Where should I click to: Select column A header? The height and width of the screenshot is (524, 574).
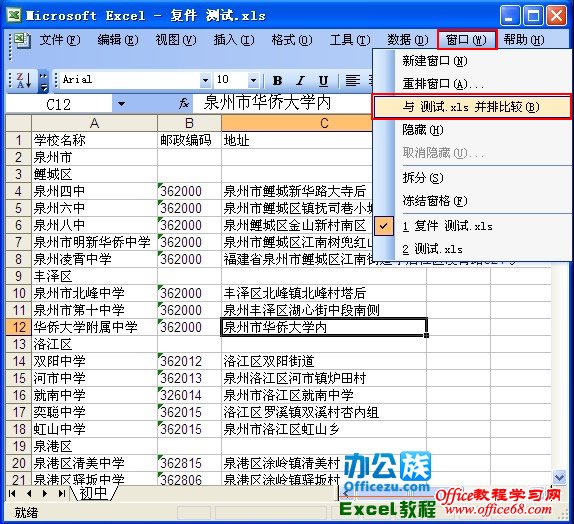[94, 123]
